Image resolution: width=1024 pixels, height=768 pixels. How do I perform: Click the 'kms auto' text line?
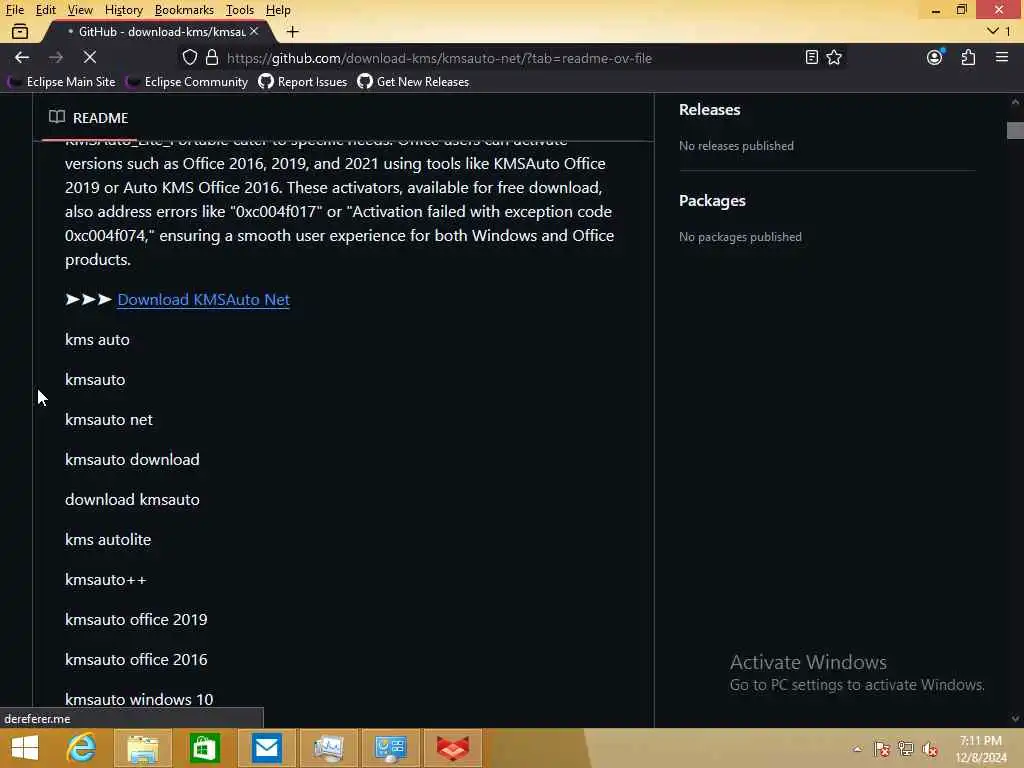point(97,340)
